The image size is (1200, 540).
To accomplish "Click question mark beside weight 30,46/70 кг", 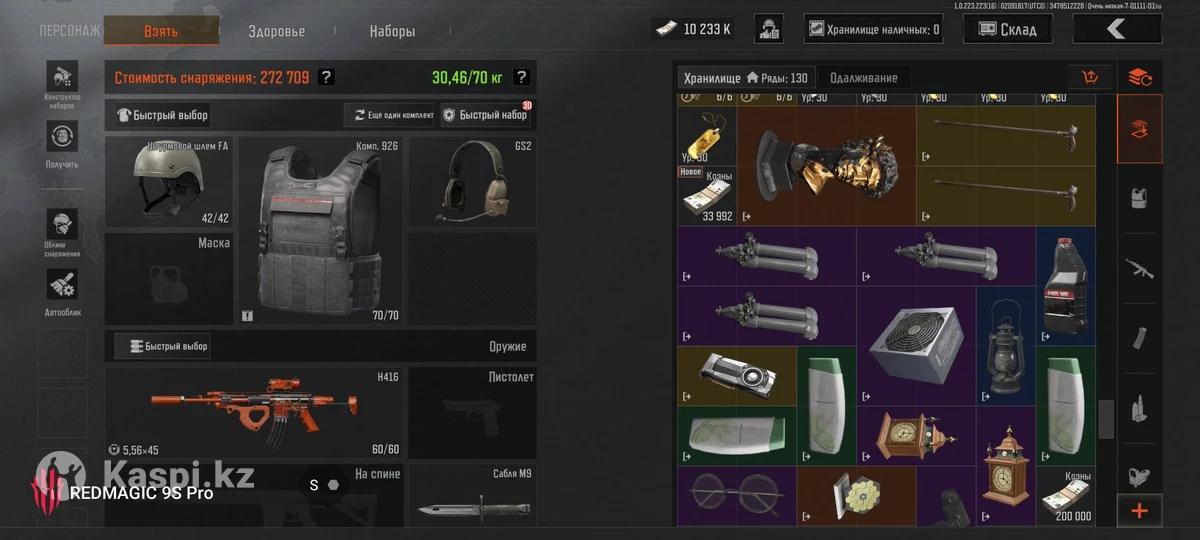I will (521, 77).
